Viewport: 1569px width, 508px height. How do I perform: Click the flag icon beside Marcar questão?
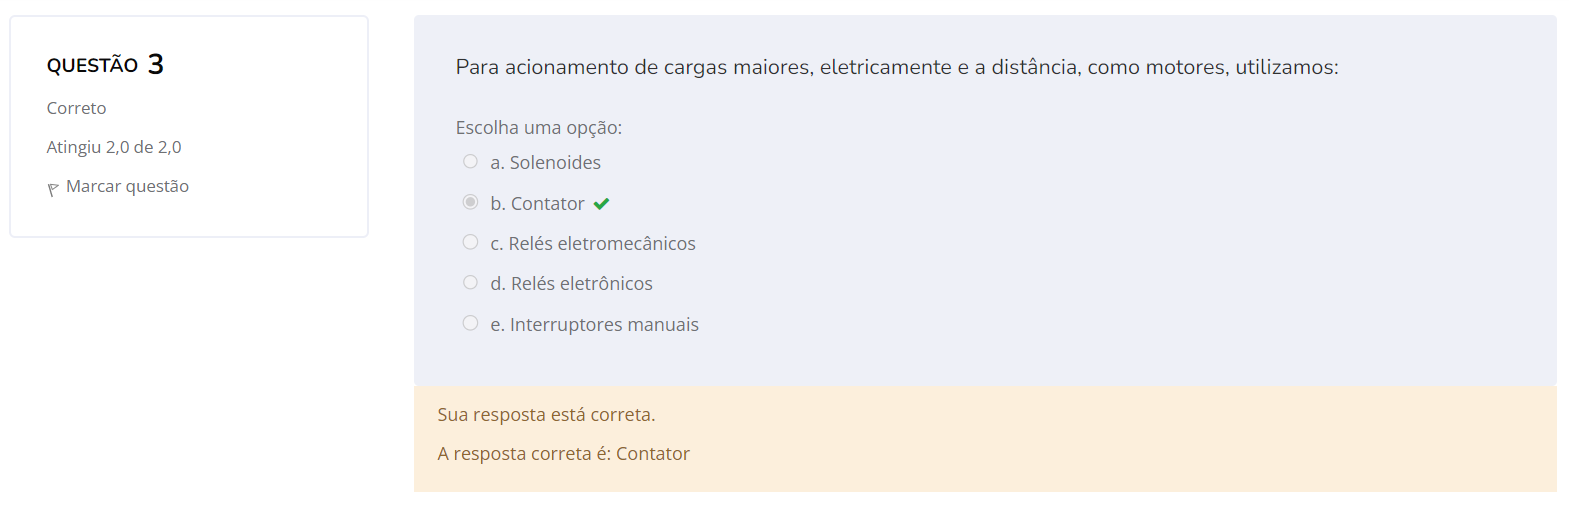tap(53, 189)
